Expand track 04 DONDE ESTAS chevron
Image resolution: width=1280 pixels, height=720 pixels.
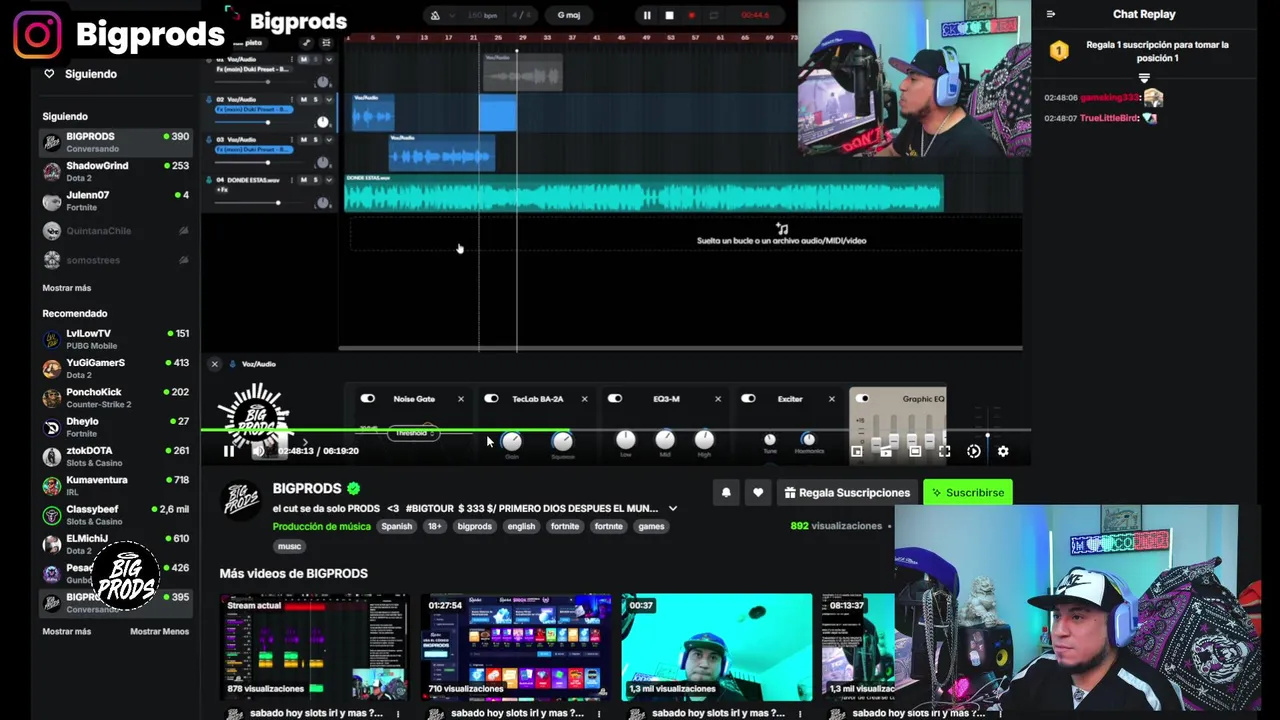(328, 180)
